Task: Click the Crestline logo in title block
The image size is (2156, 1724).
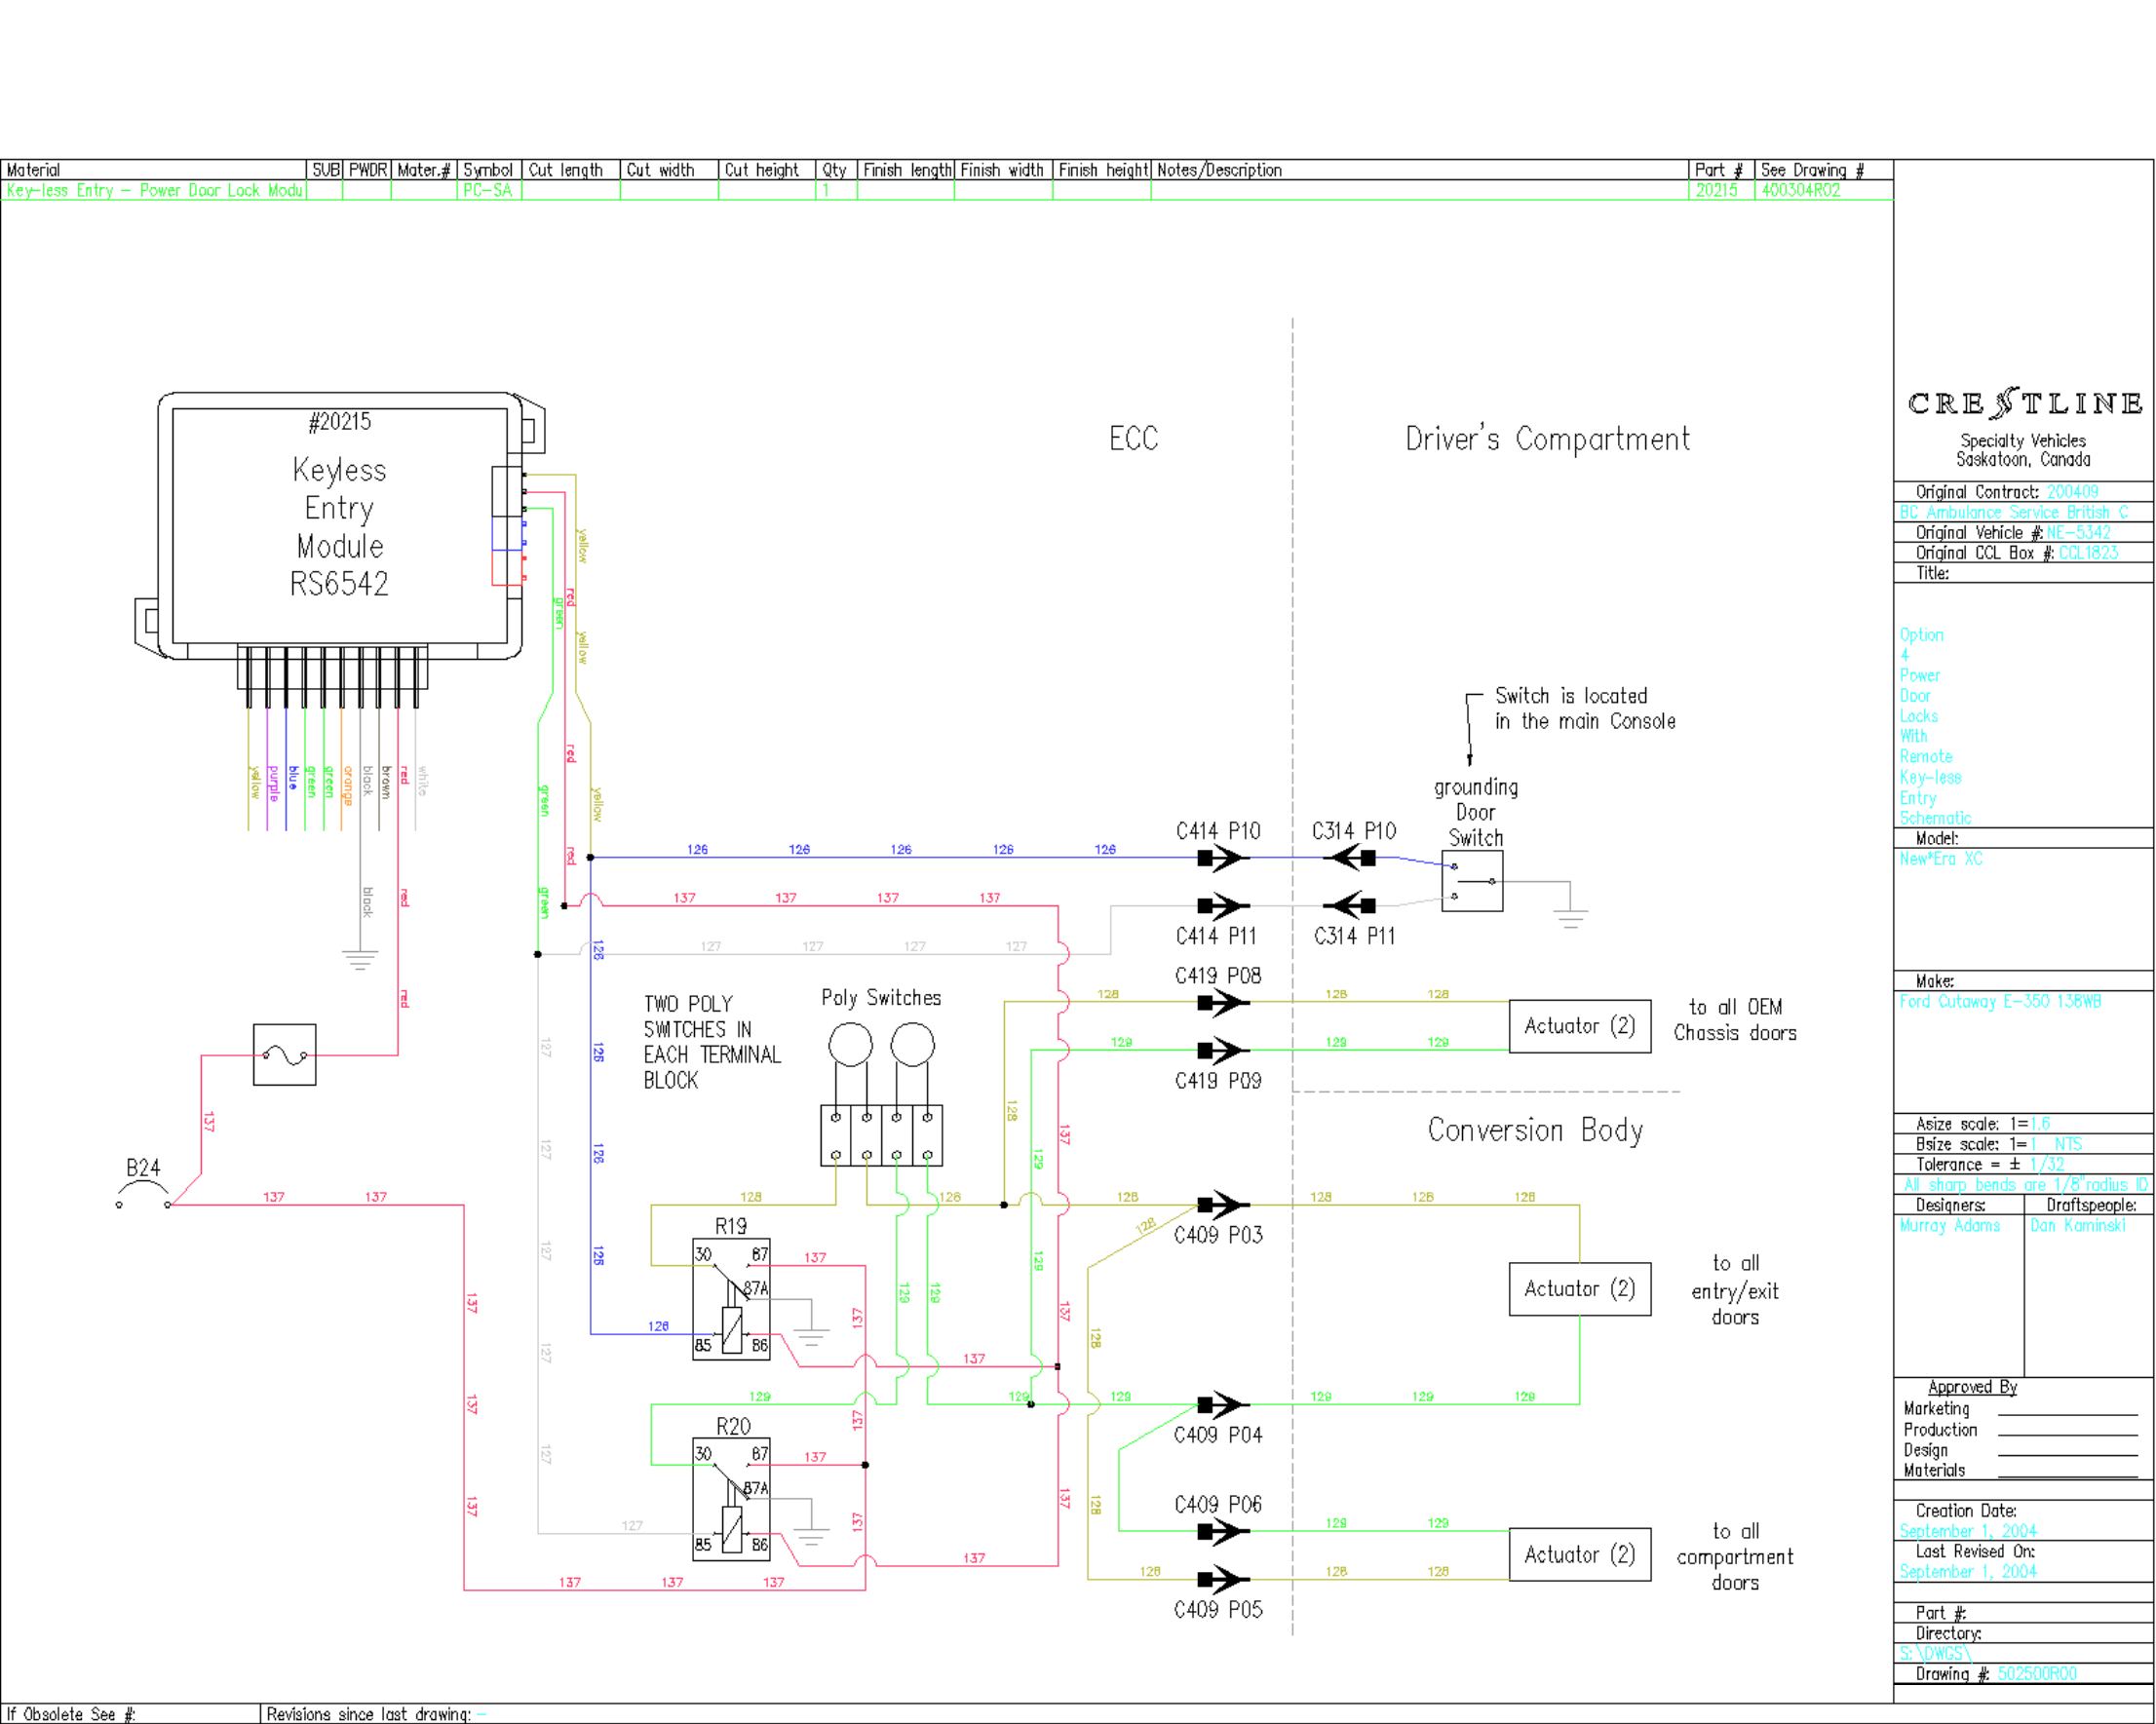Action: pos(2024,404)
